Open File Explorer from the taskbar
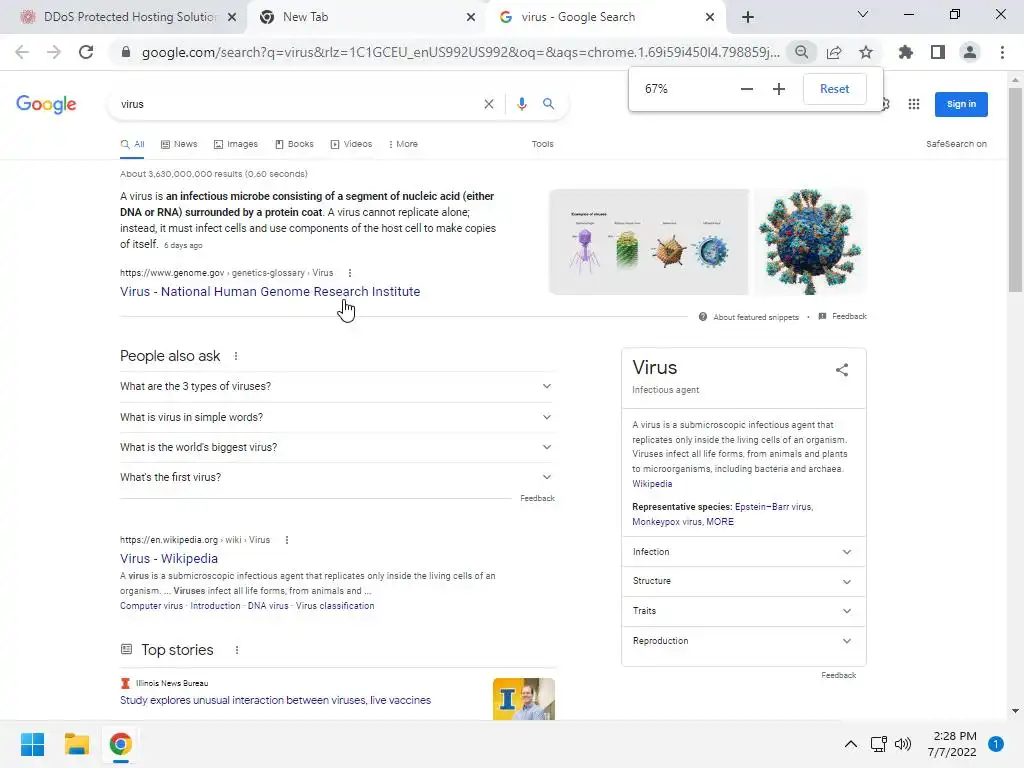The width and height of the screenshot is (1024, 768). tap(76, 744)
